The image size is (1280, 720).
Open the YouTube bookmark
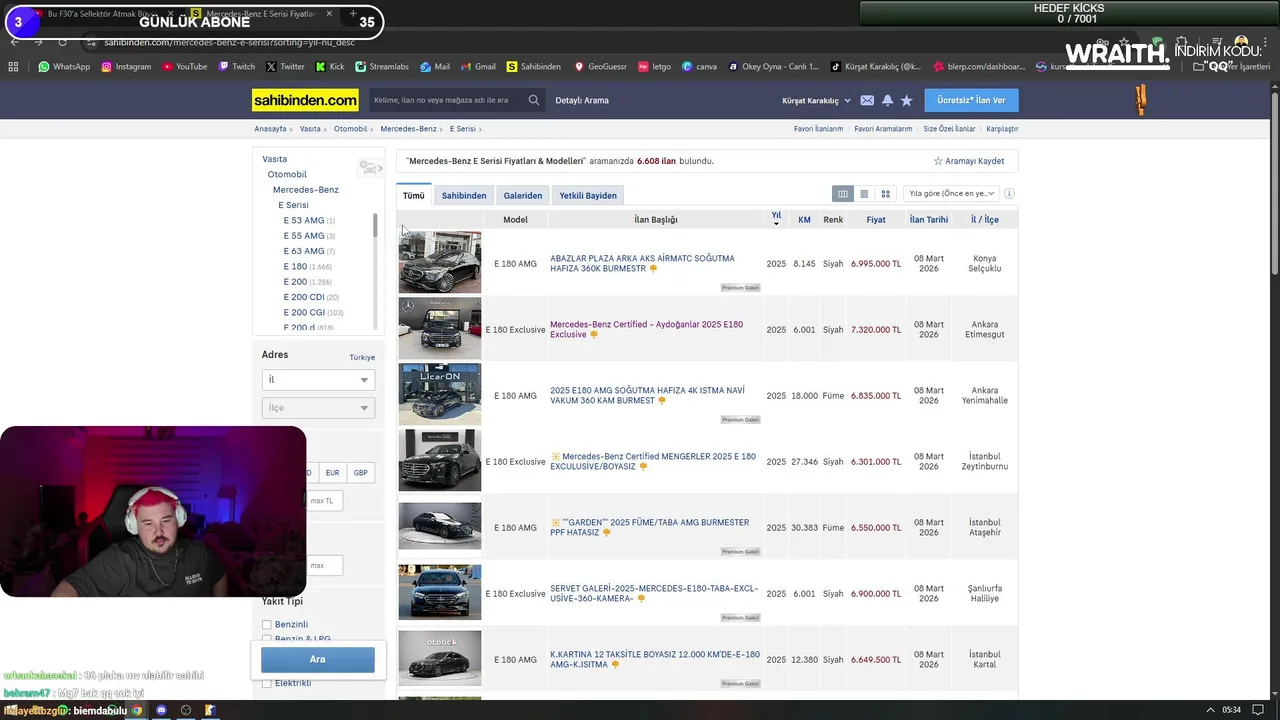[184, 67]
